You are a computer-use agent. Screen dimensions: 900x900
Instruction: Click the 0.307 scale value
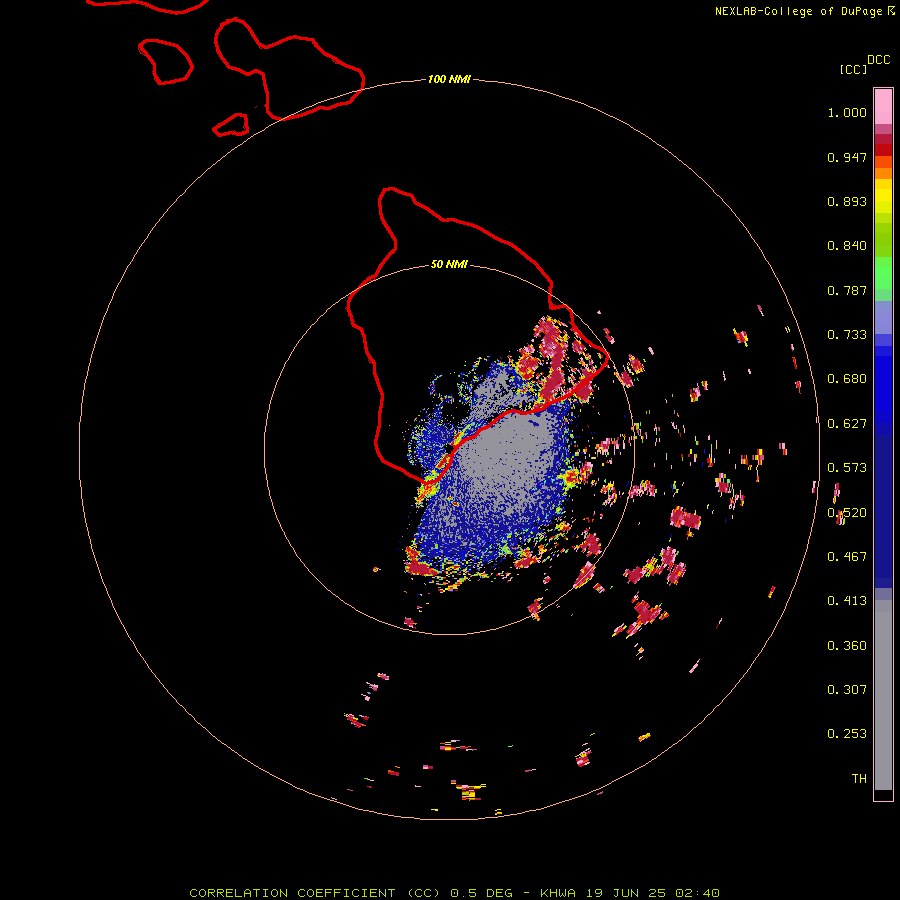(x=847, y=690)
